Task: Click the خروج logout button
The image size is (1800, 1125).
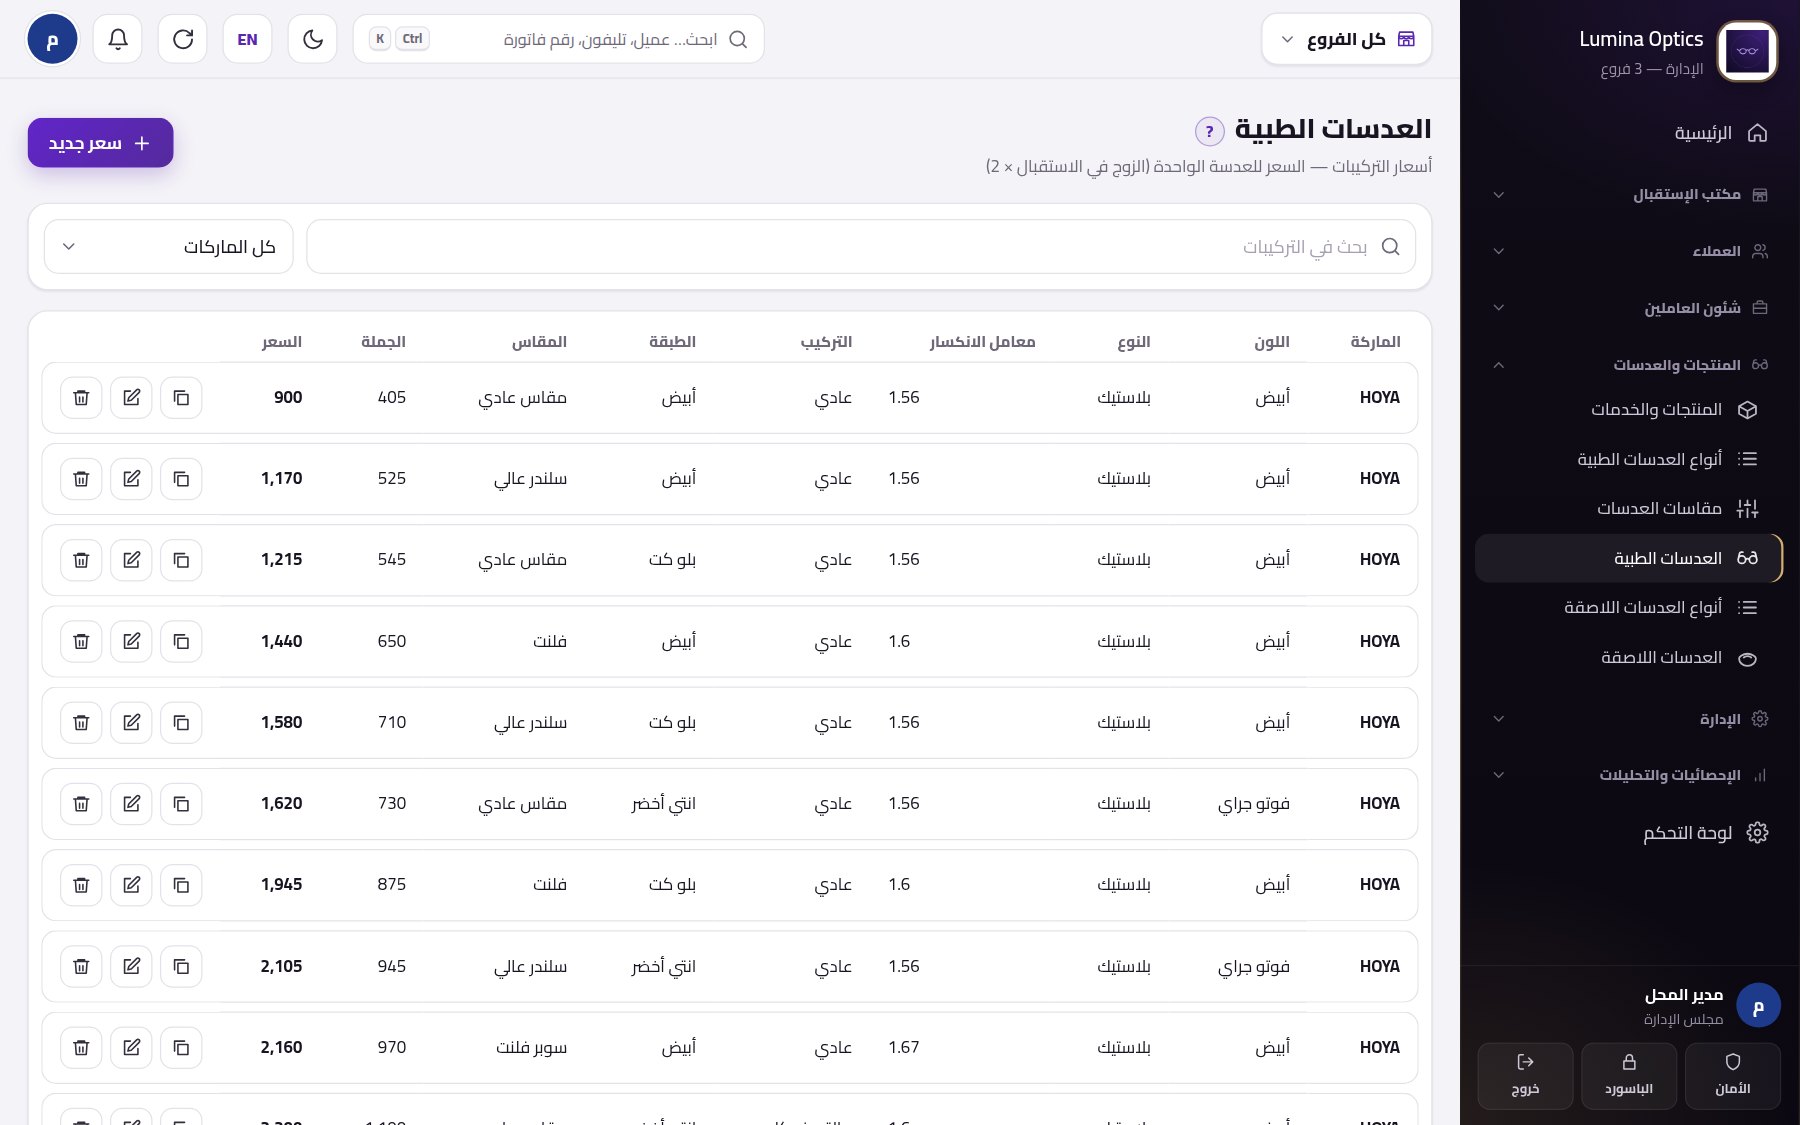Action: click(x=1525, y=1076)
